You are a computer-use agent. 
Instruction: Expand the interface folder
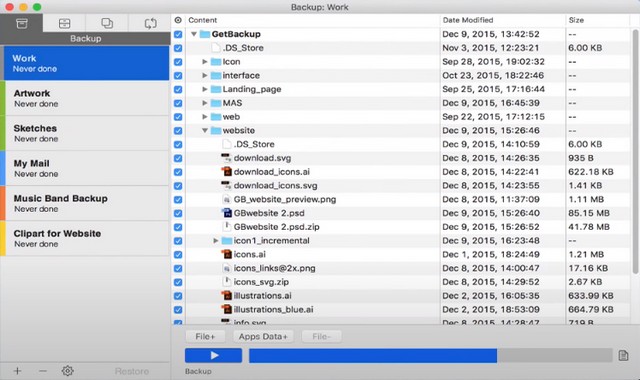(205, 76)
